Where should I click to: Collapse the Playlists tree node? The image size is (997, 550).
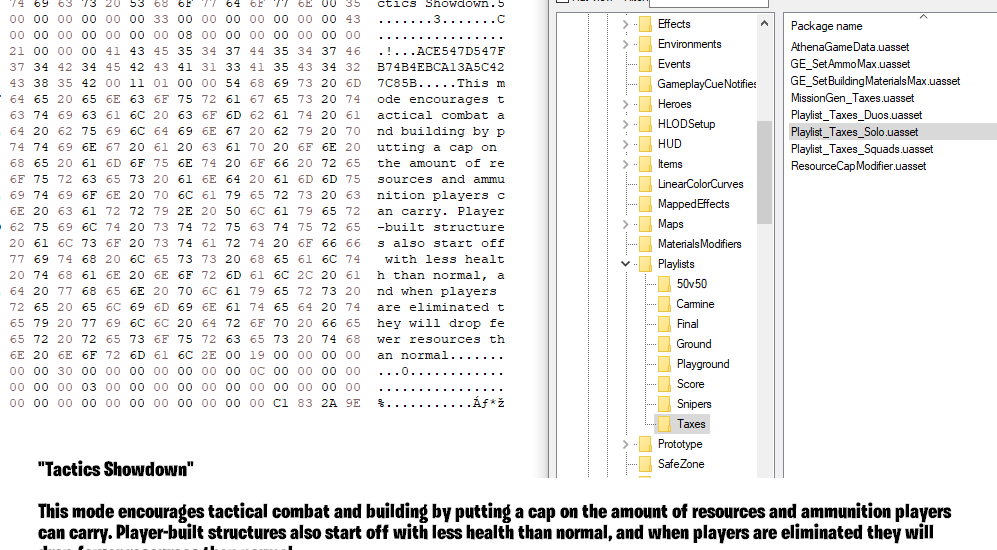[626, 264]
